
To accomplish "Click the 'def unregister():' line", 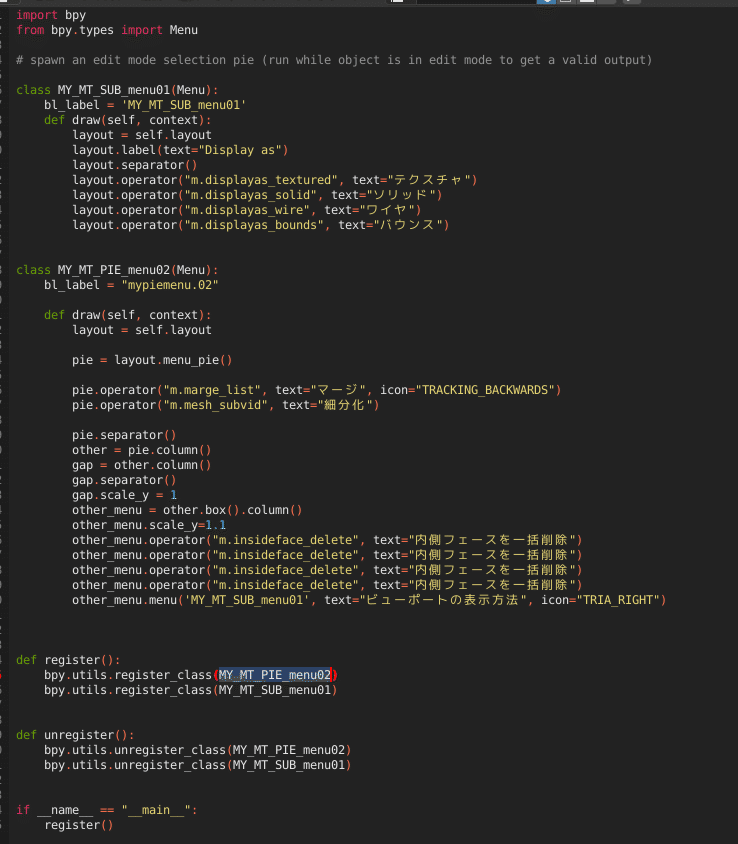I will (75, 735).
